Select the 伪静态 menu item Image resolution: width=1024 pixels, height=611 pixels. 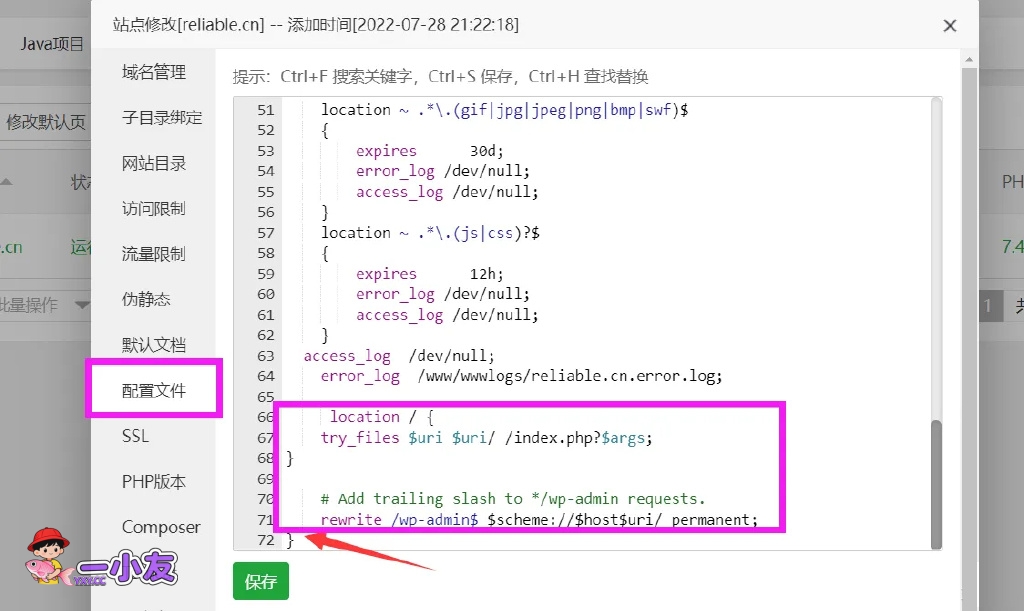146,299
